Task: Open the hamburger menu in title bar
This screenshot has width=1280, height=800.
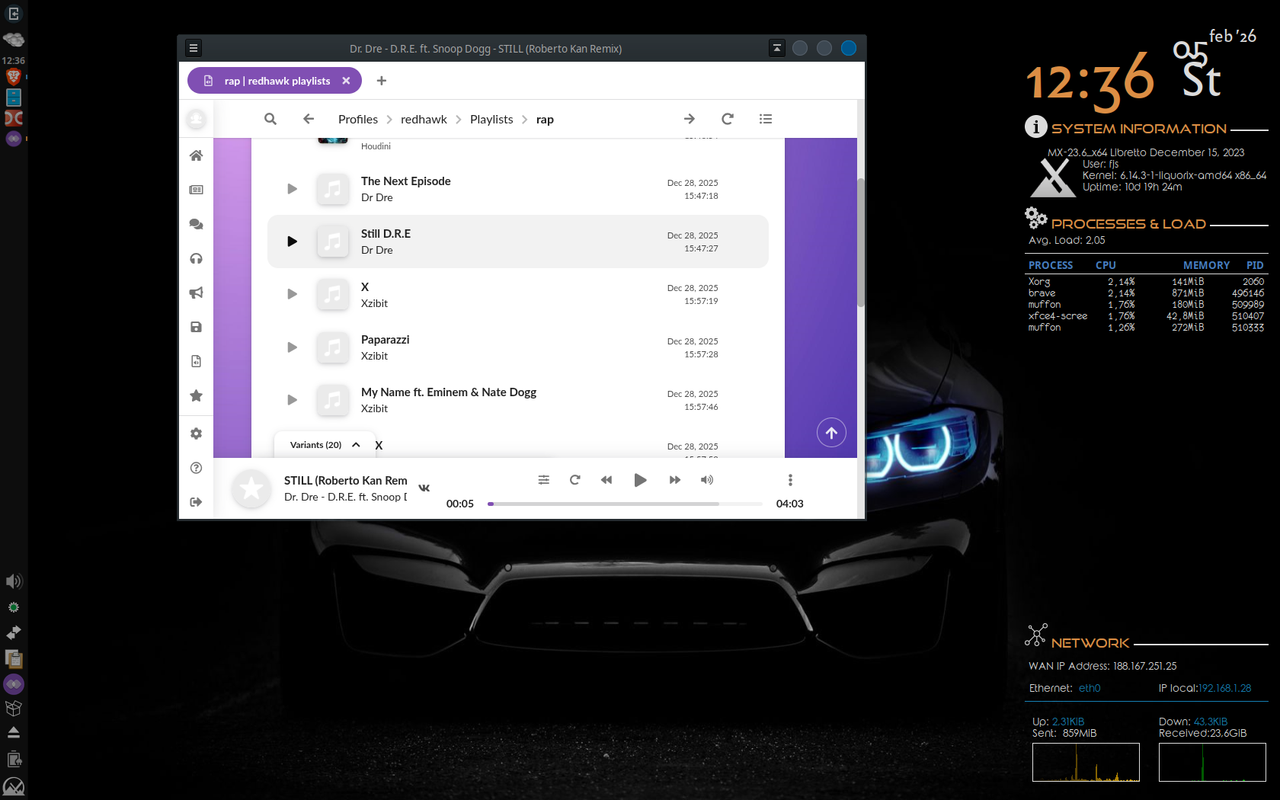Action: coord(194,48)
